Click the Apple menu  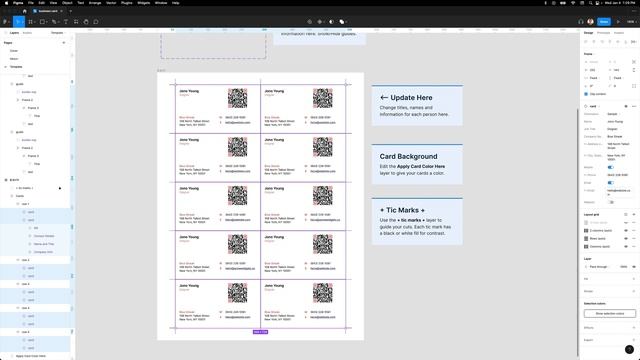[x=6, y=3]
